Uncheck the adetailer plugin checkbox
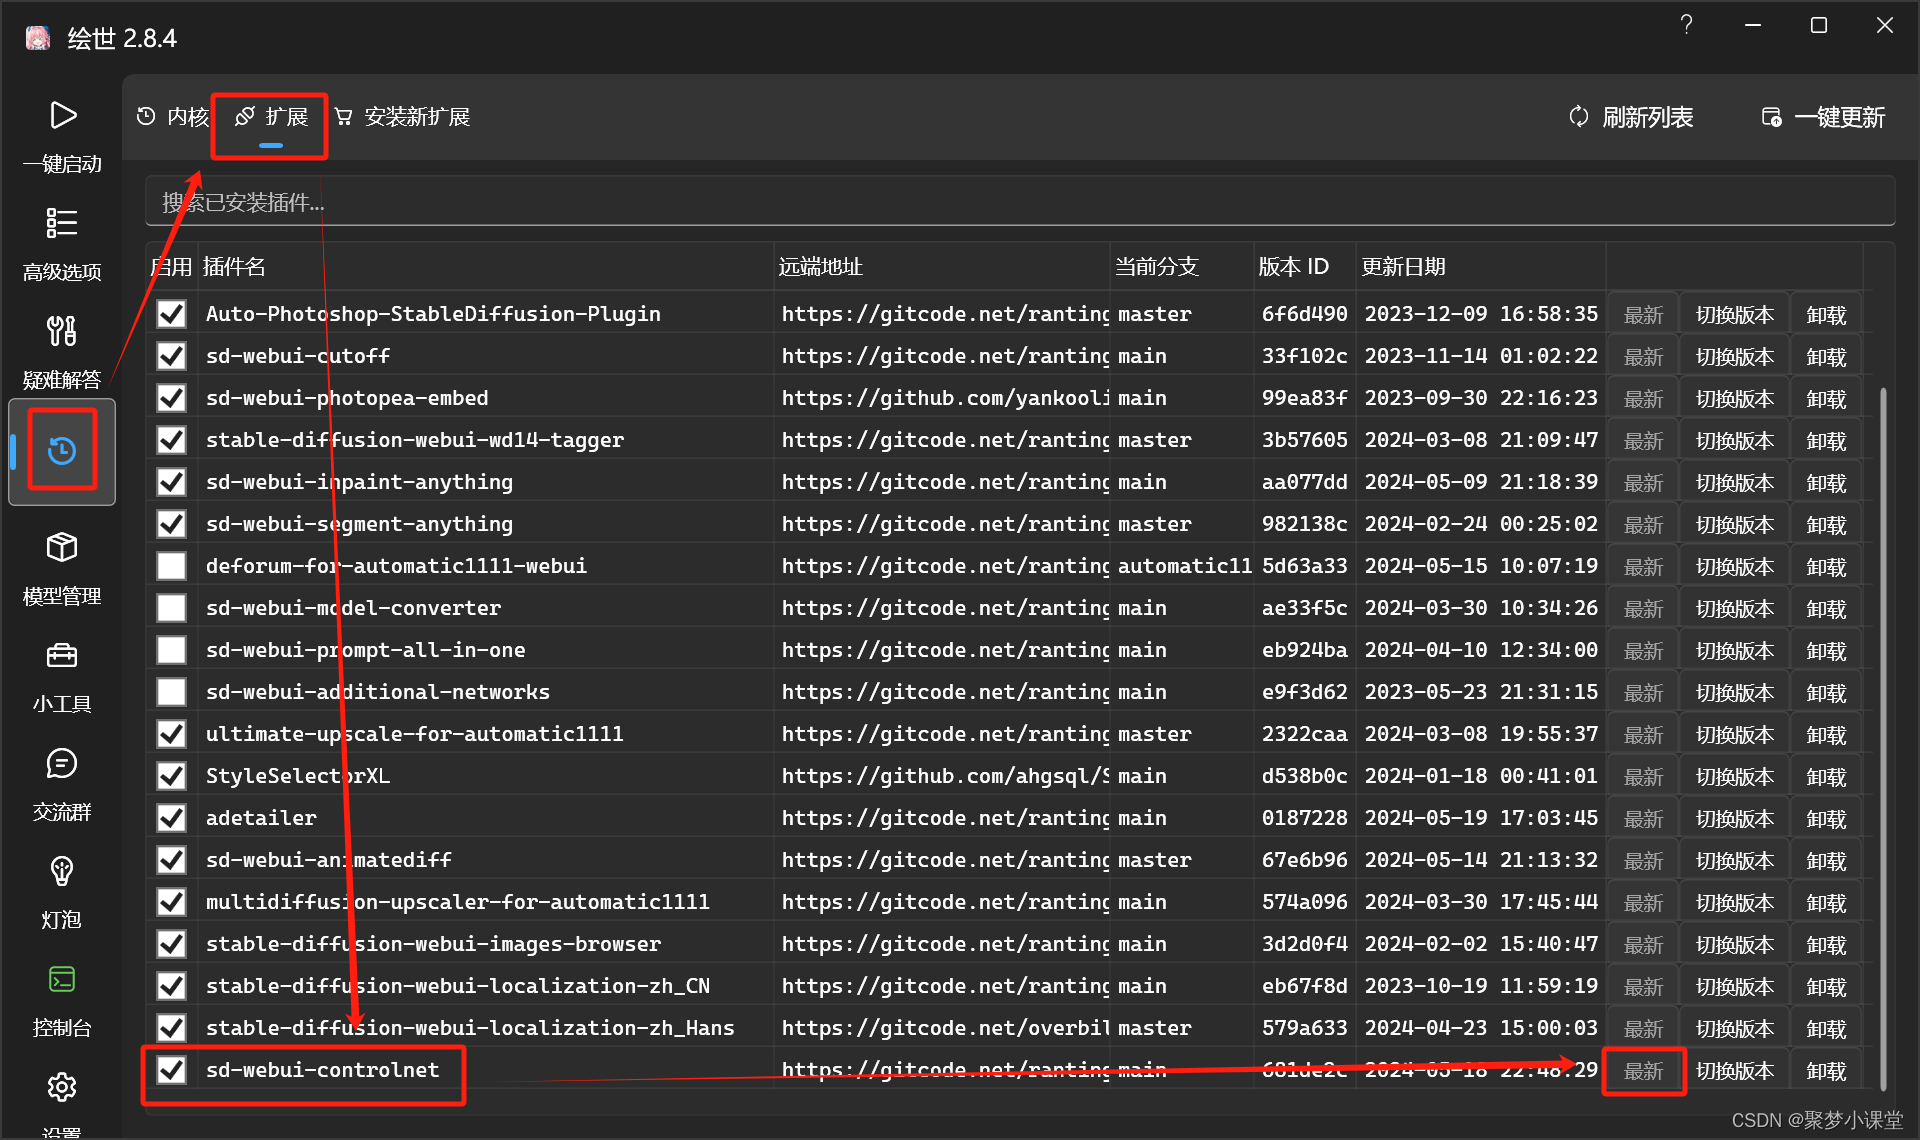This screenshot has height=1140, width=1920. click(172, 818)
